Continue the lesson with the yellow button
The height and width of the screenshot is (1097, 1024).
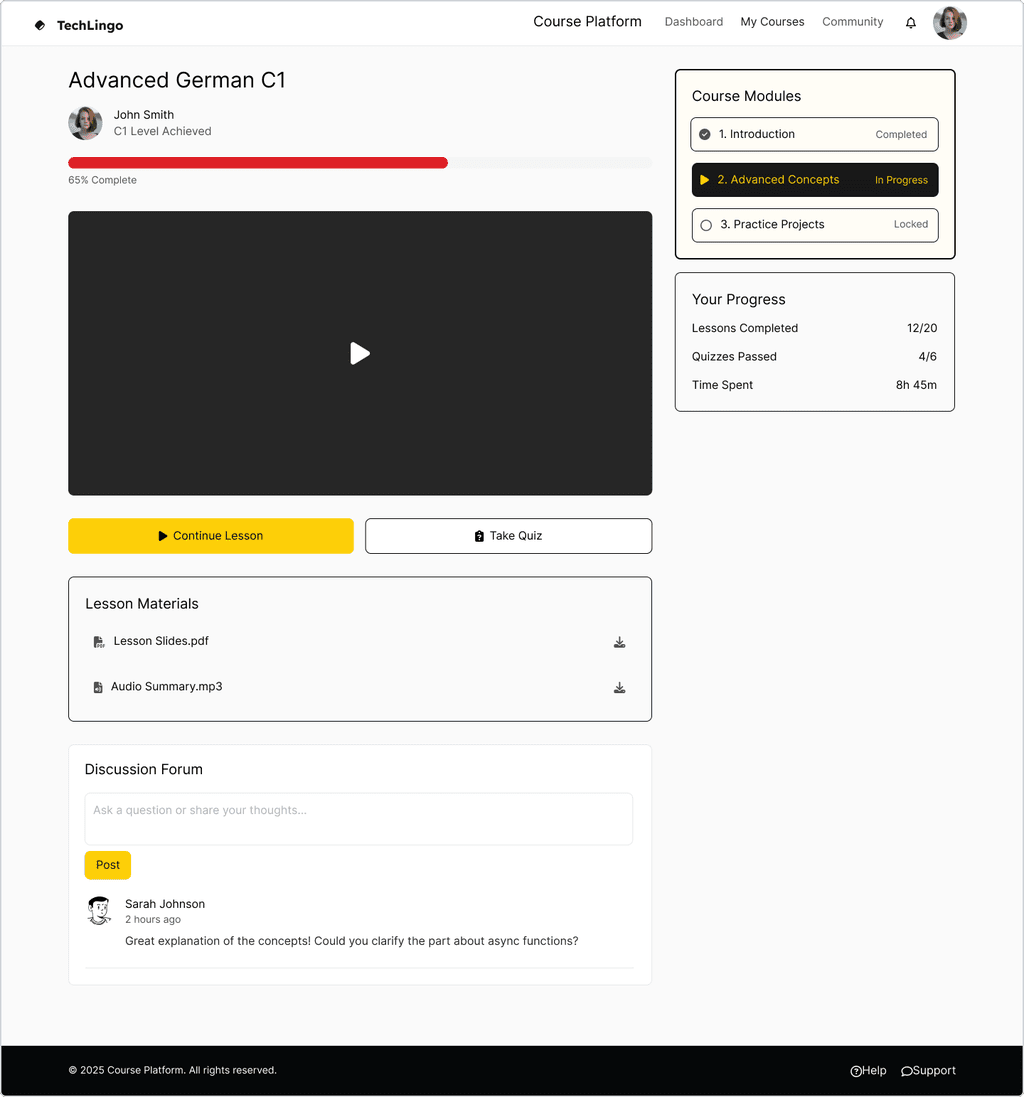tap(211, 536)
